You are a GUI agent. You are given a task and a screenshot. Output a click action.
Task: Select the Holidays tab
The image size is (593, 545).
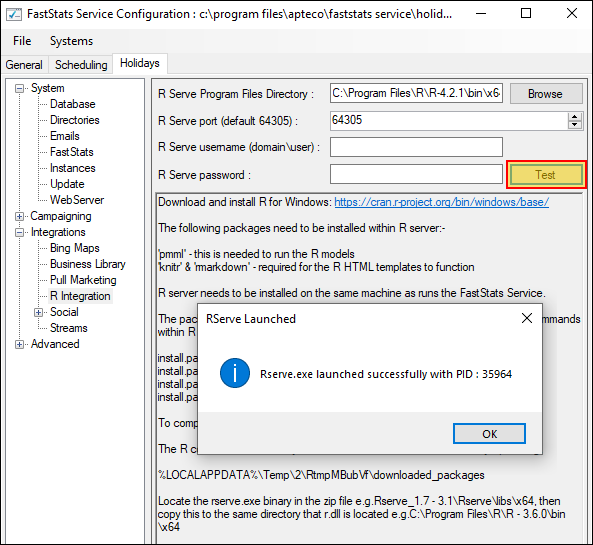pyautogui.click(x=140, y=63)
